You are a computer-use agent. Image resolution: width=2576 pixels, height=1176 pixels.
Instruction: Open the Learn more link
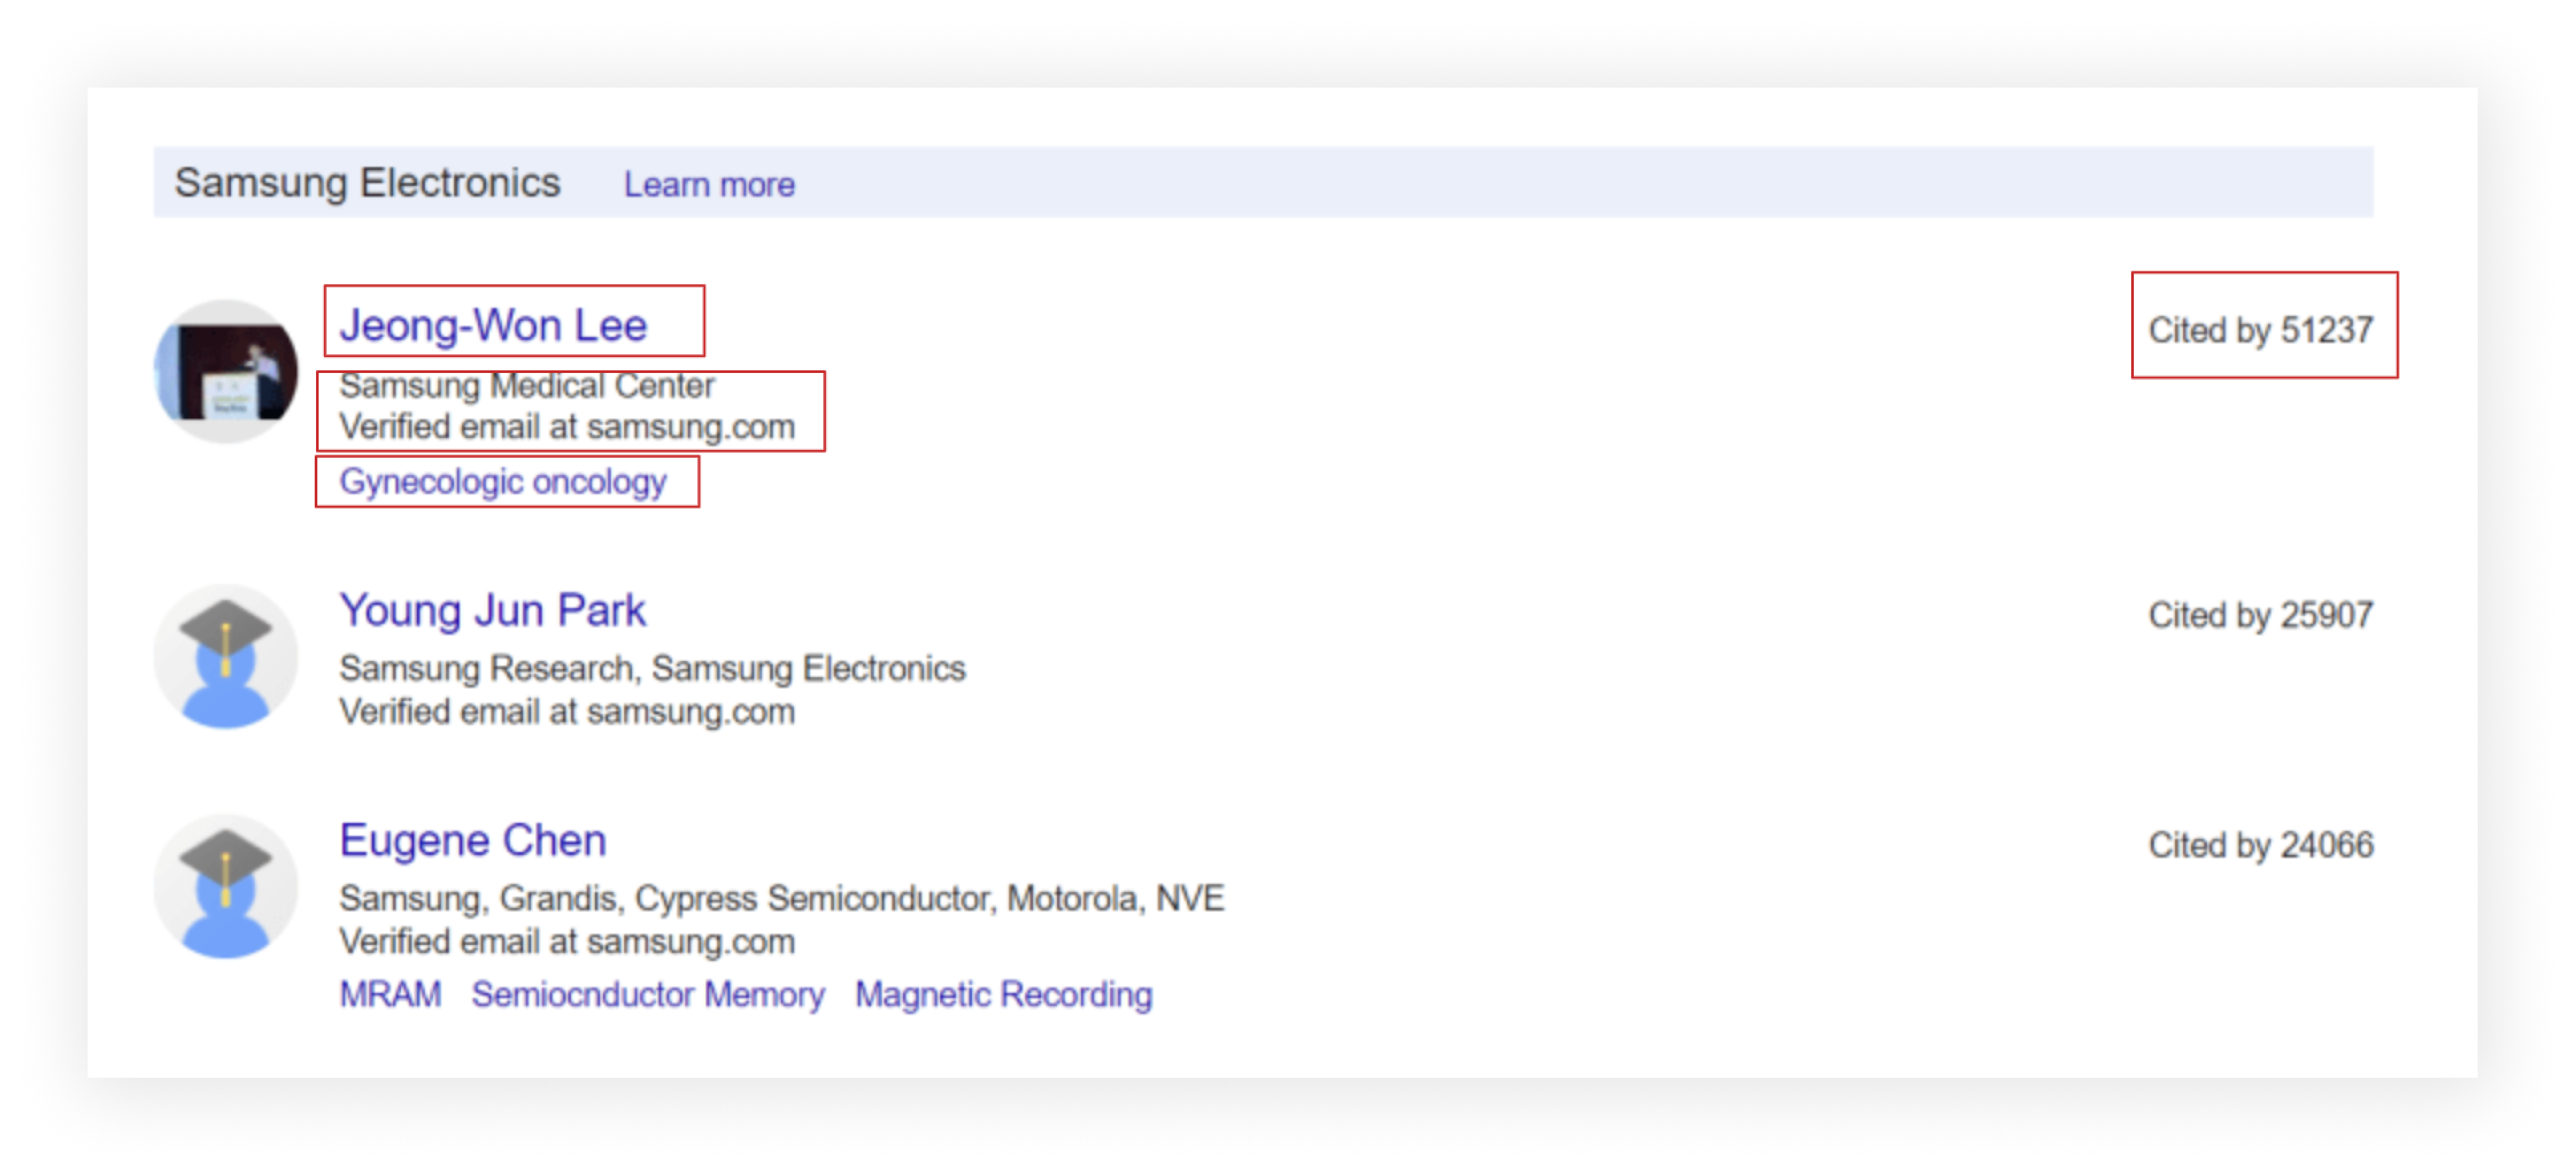(709, 184)
